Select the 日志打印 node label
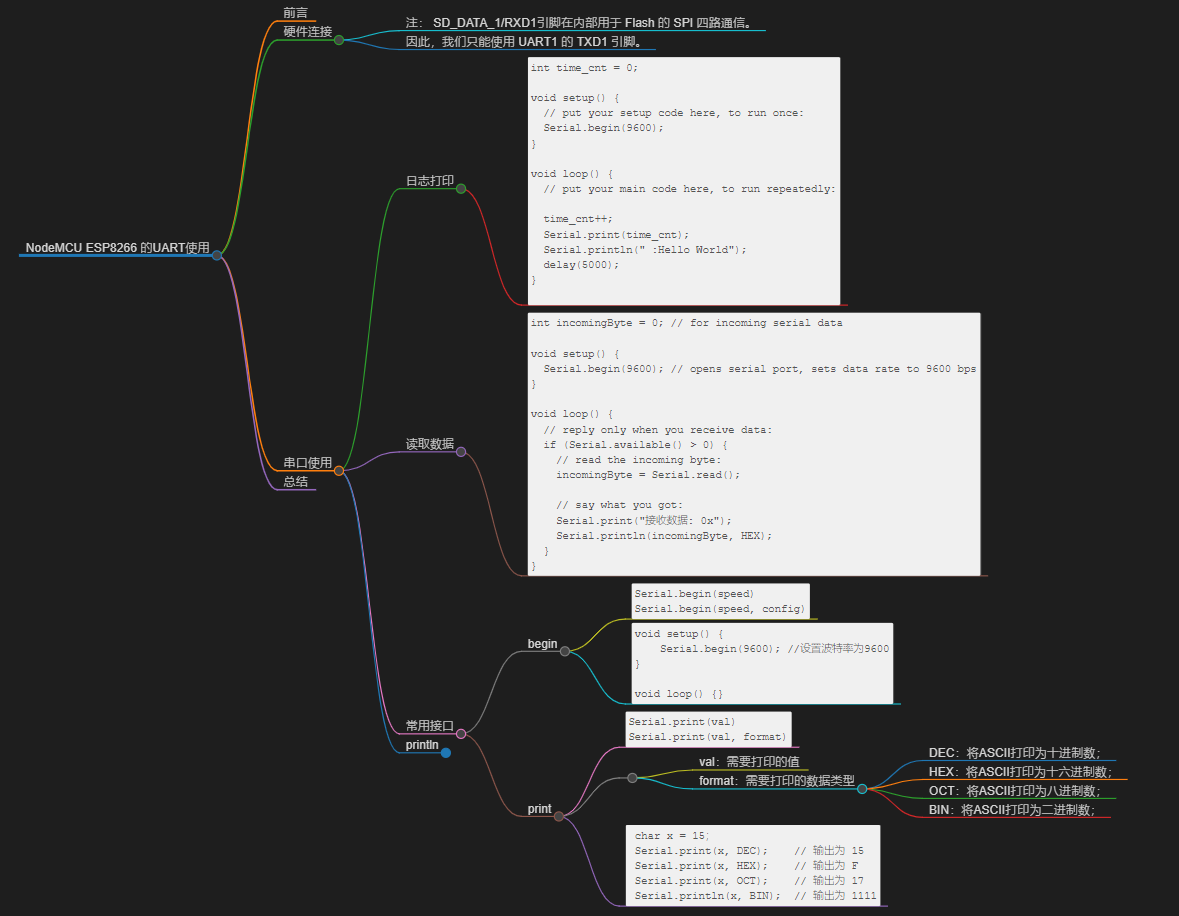The width and height of the screenshot is (1179, 916). coord(429,180)
